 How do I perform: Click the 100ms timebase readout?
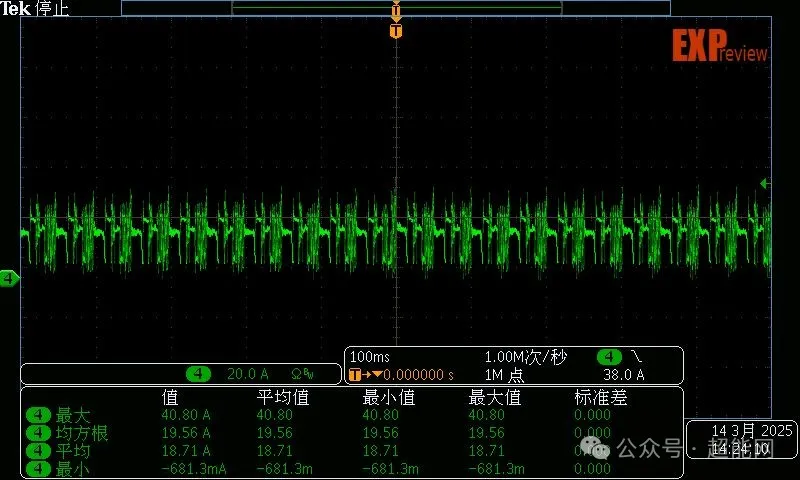(370, 357)
